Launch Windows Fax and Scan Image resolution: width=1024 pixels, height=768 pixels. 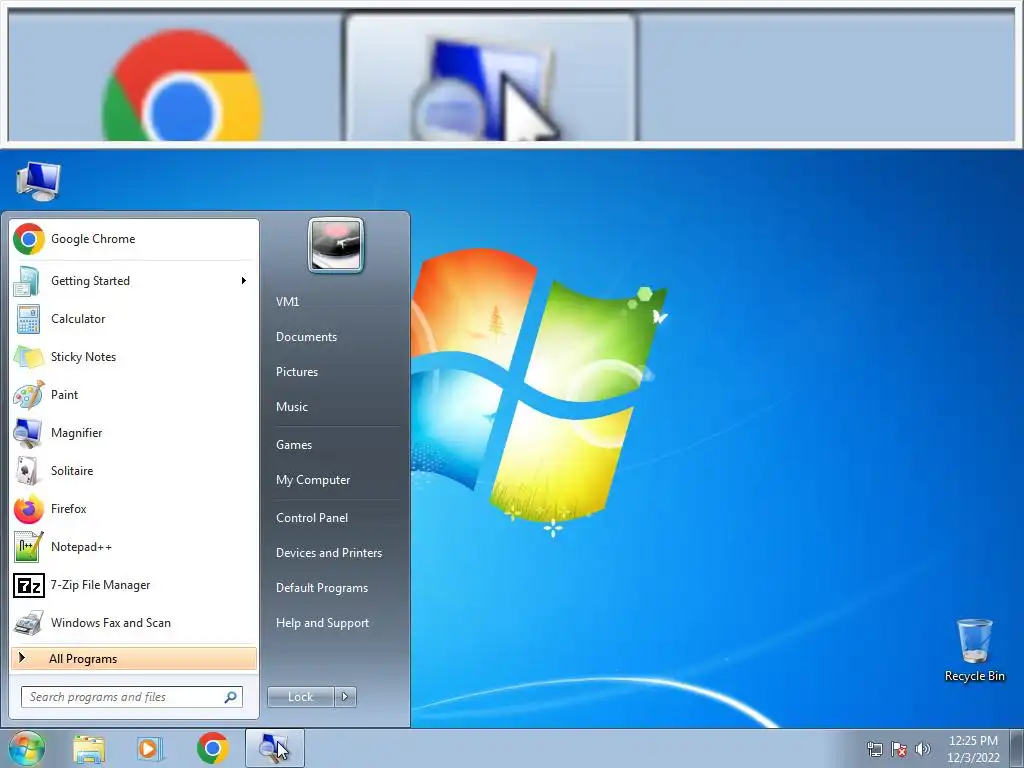(x=134, y=622)
